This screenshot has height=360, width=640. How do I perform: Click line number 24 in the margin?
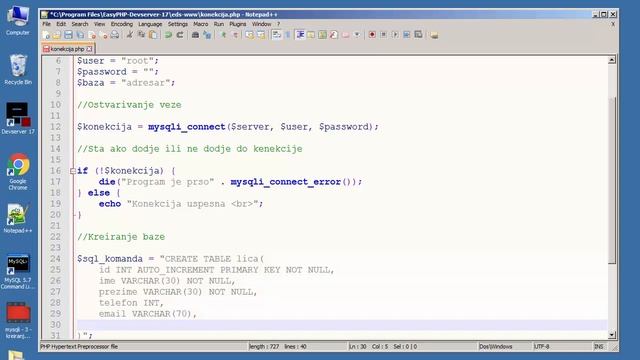[56, 259]
